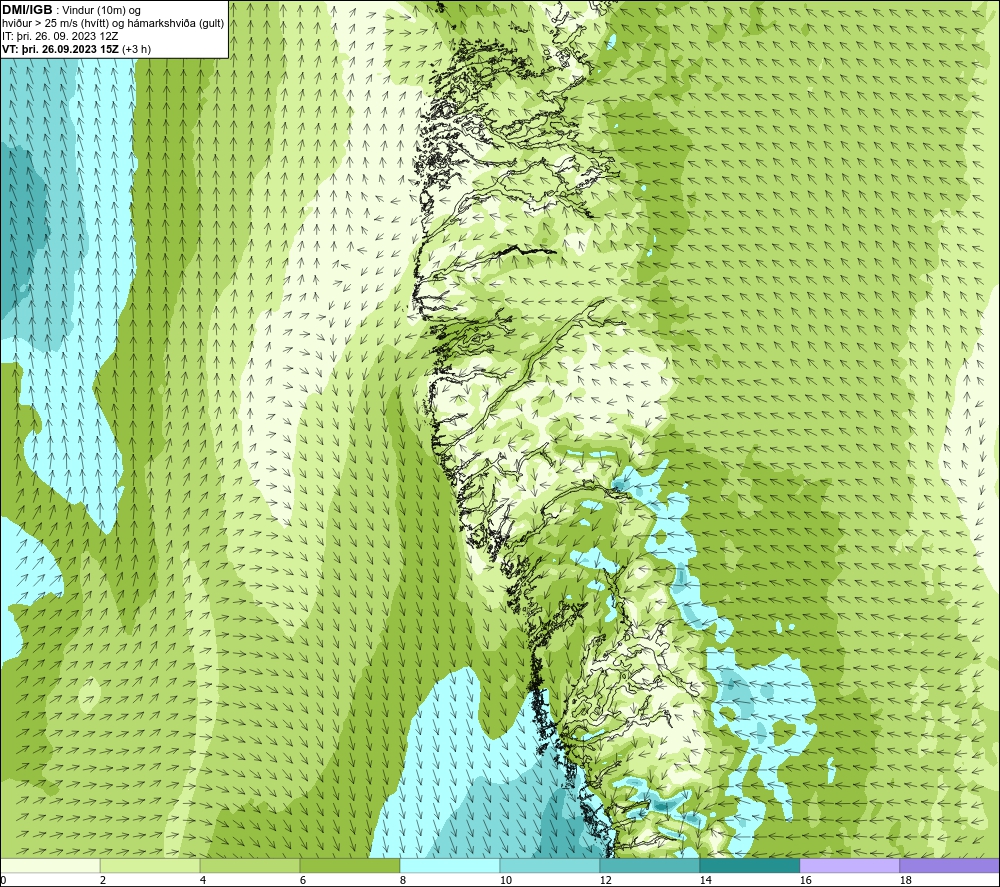Click the "16" tick label on color scale
The height and width of the screenshot is (887, 1000).
[805, 881]
